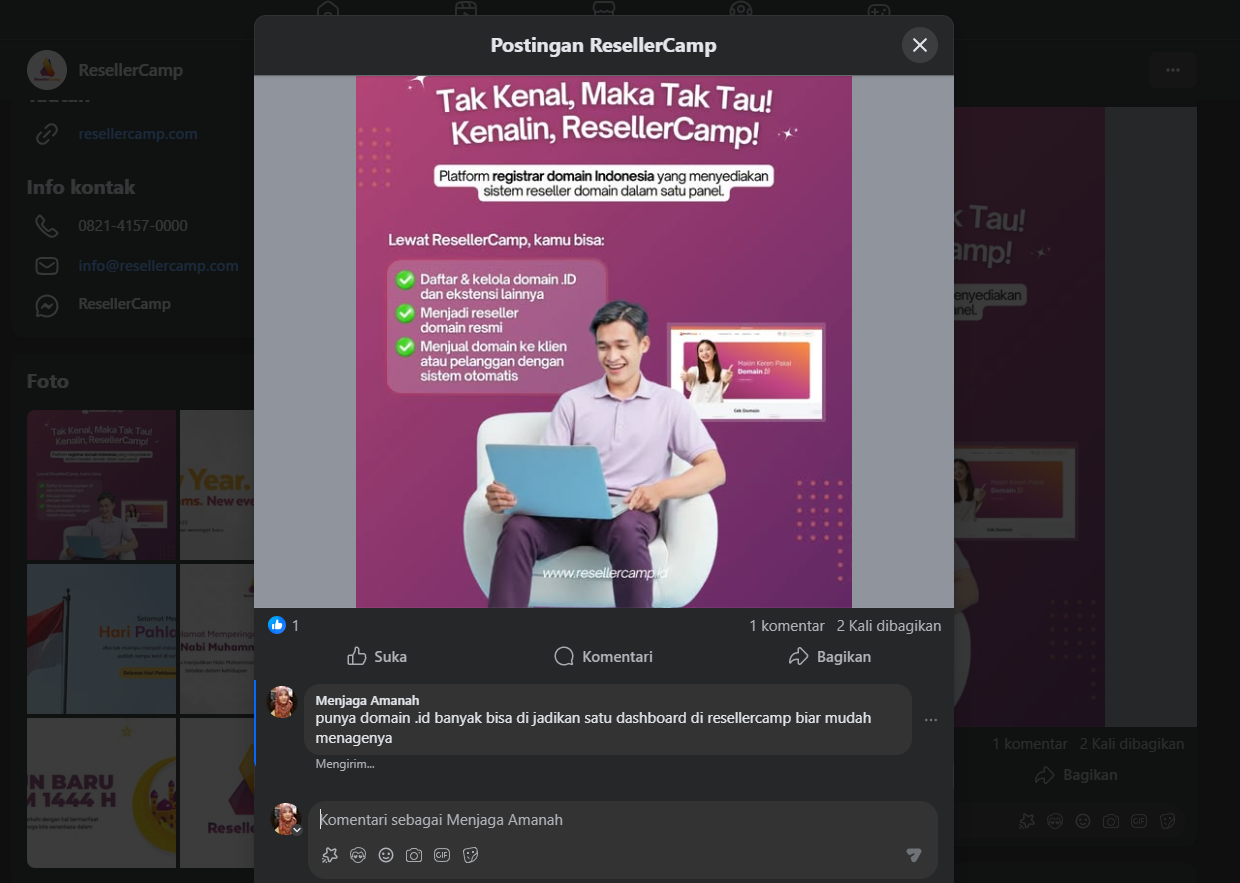The image size is (1240, 883).
Task: Open the avatar emoji picker in the comment box
Action: (x=358, y=855)
